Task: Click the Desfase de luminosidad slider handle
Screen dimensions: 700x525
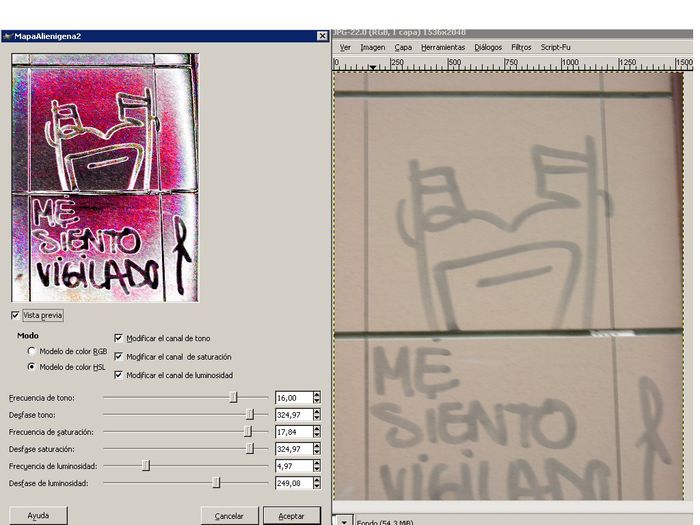Action: click(216, 483)
